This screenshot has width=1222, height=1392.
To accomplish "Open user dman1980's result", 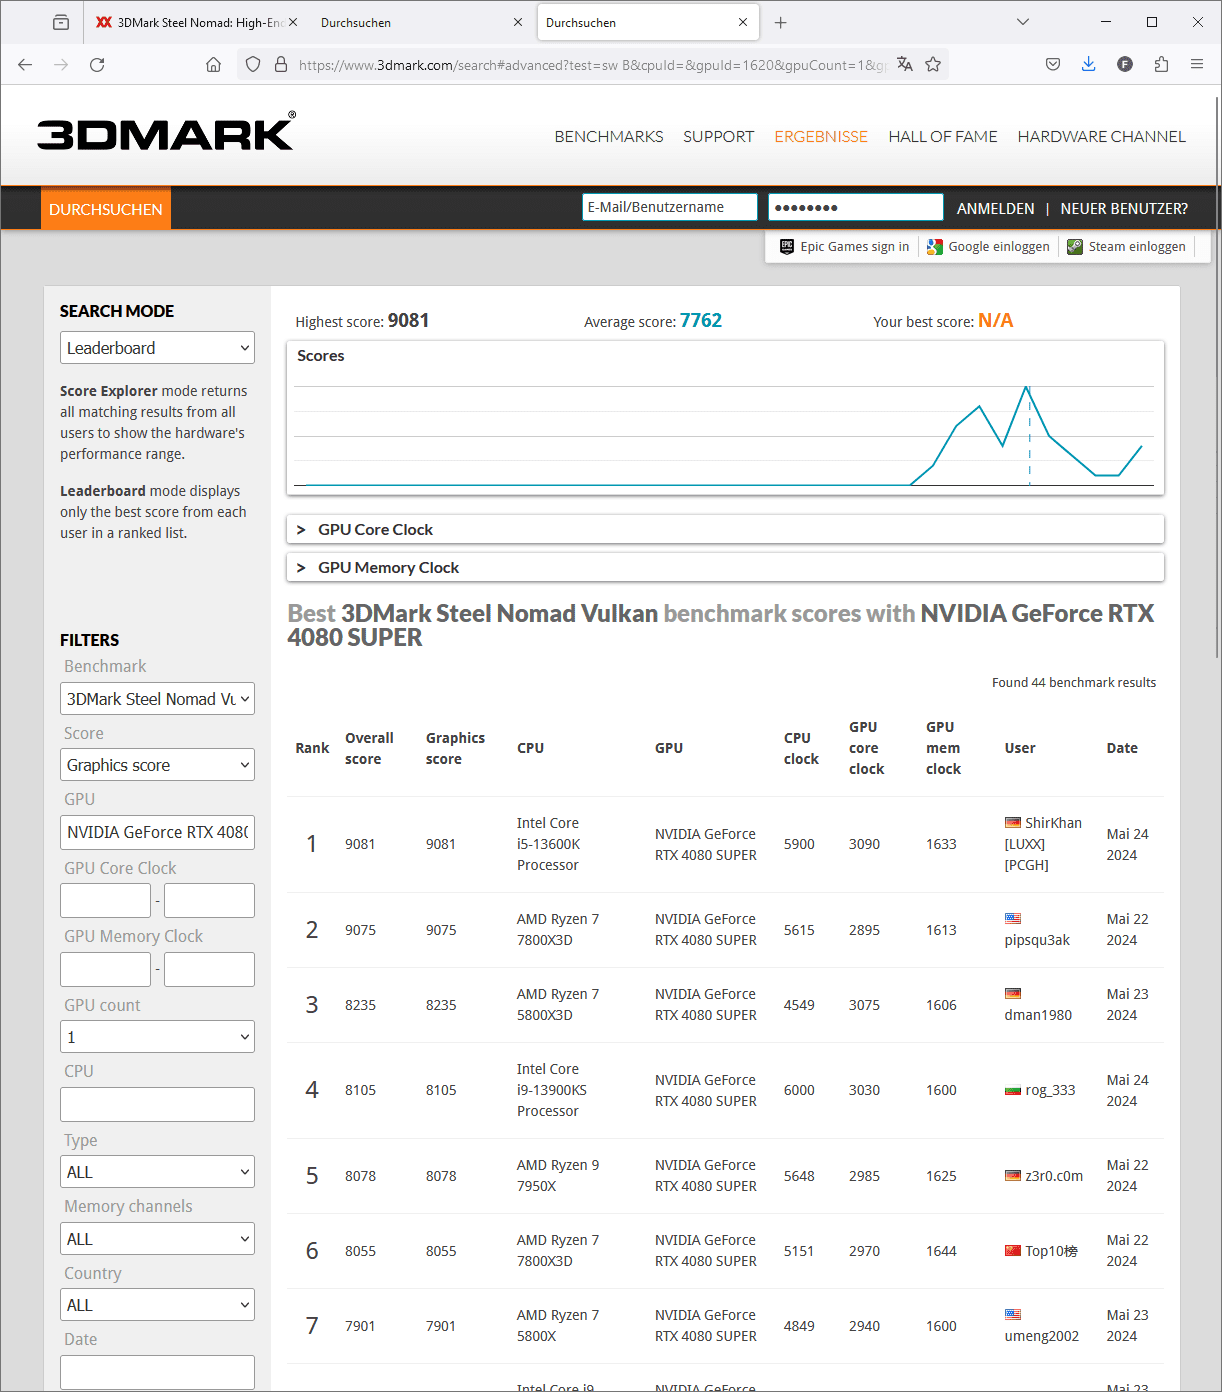I will [x=1038, y=1015].
